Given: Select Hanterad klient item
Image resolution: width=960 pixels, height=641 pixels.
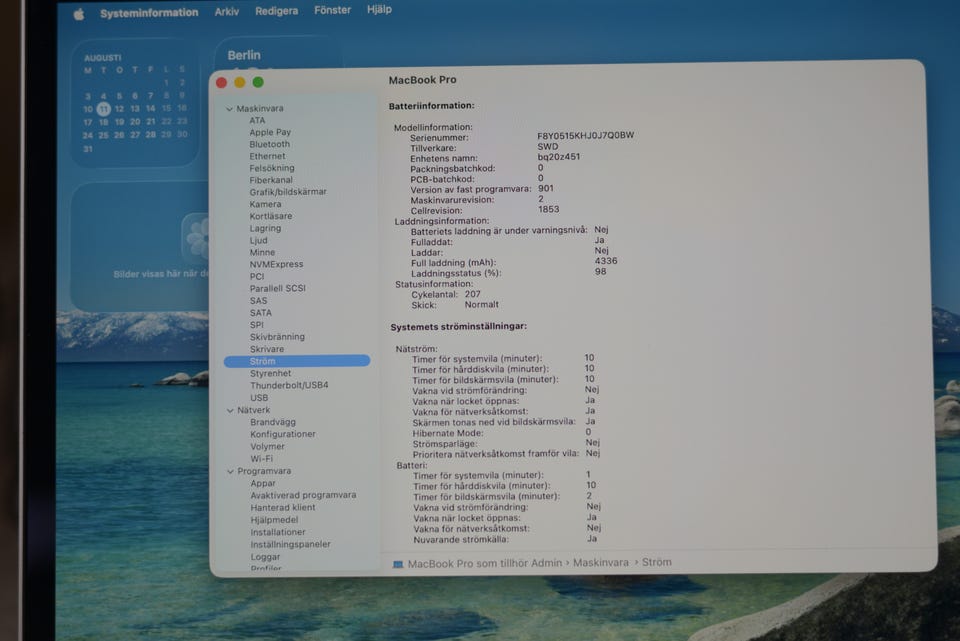Looking at the screenshot, I should (x=282, y=508).
